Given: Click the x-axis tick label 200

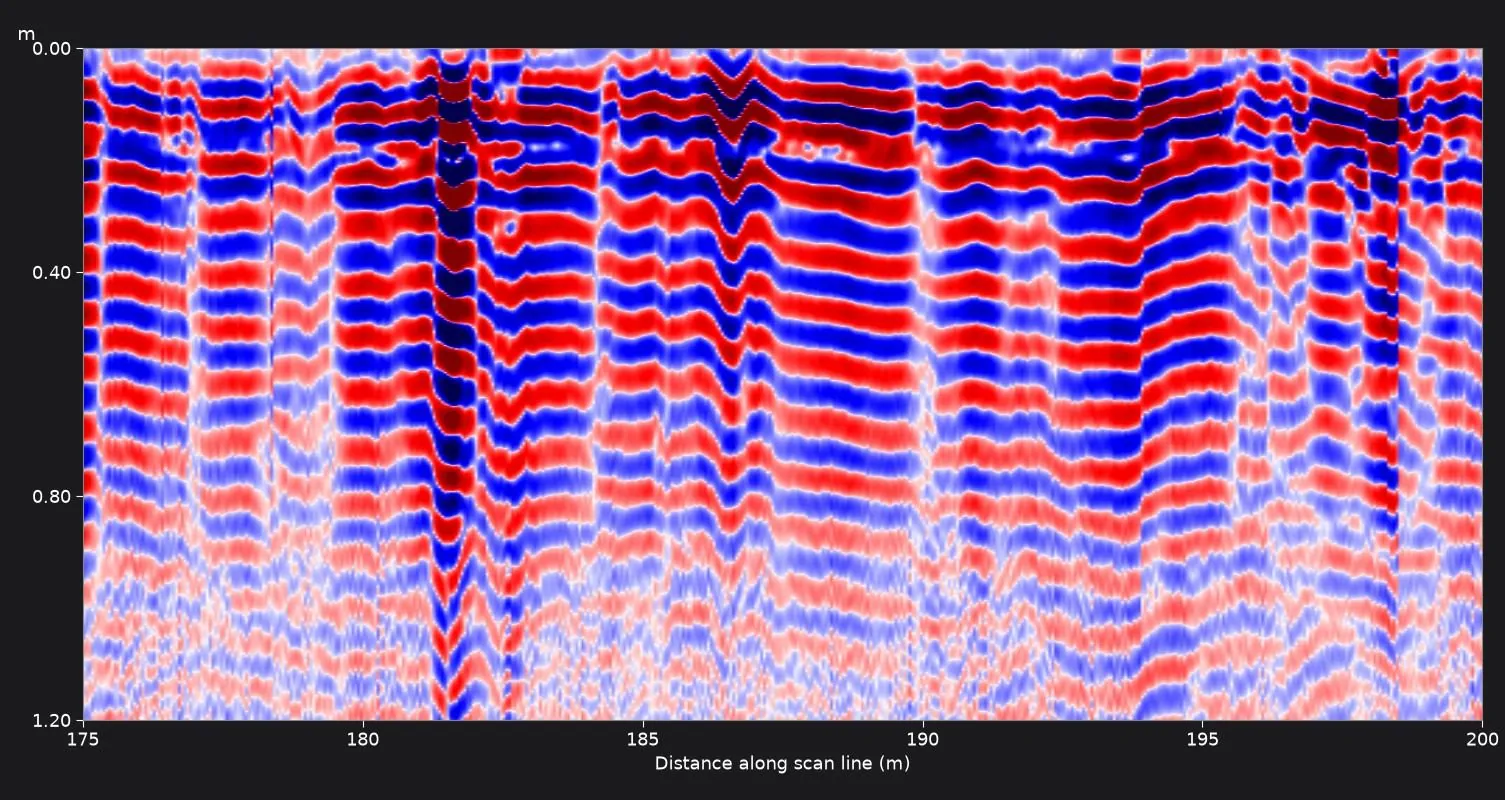Looking at the screenshot, I should click(1482, 738).
